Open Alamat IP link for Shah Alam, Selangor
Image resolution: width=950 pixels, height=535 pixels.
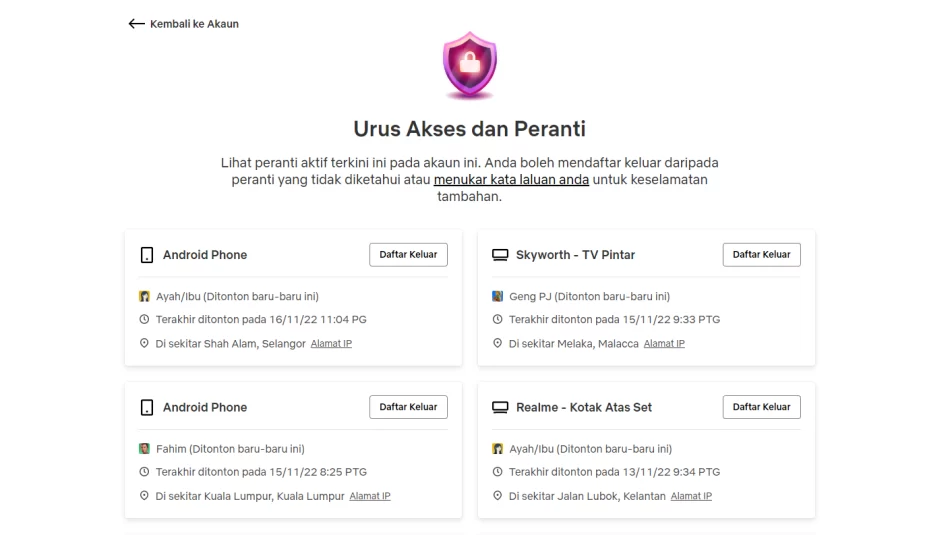(331, 344)
